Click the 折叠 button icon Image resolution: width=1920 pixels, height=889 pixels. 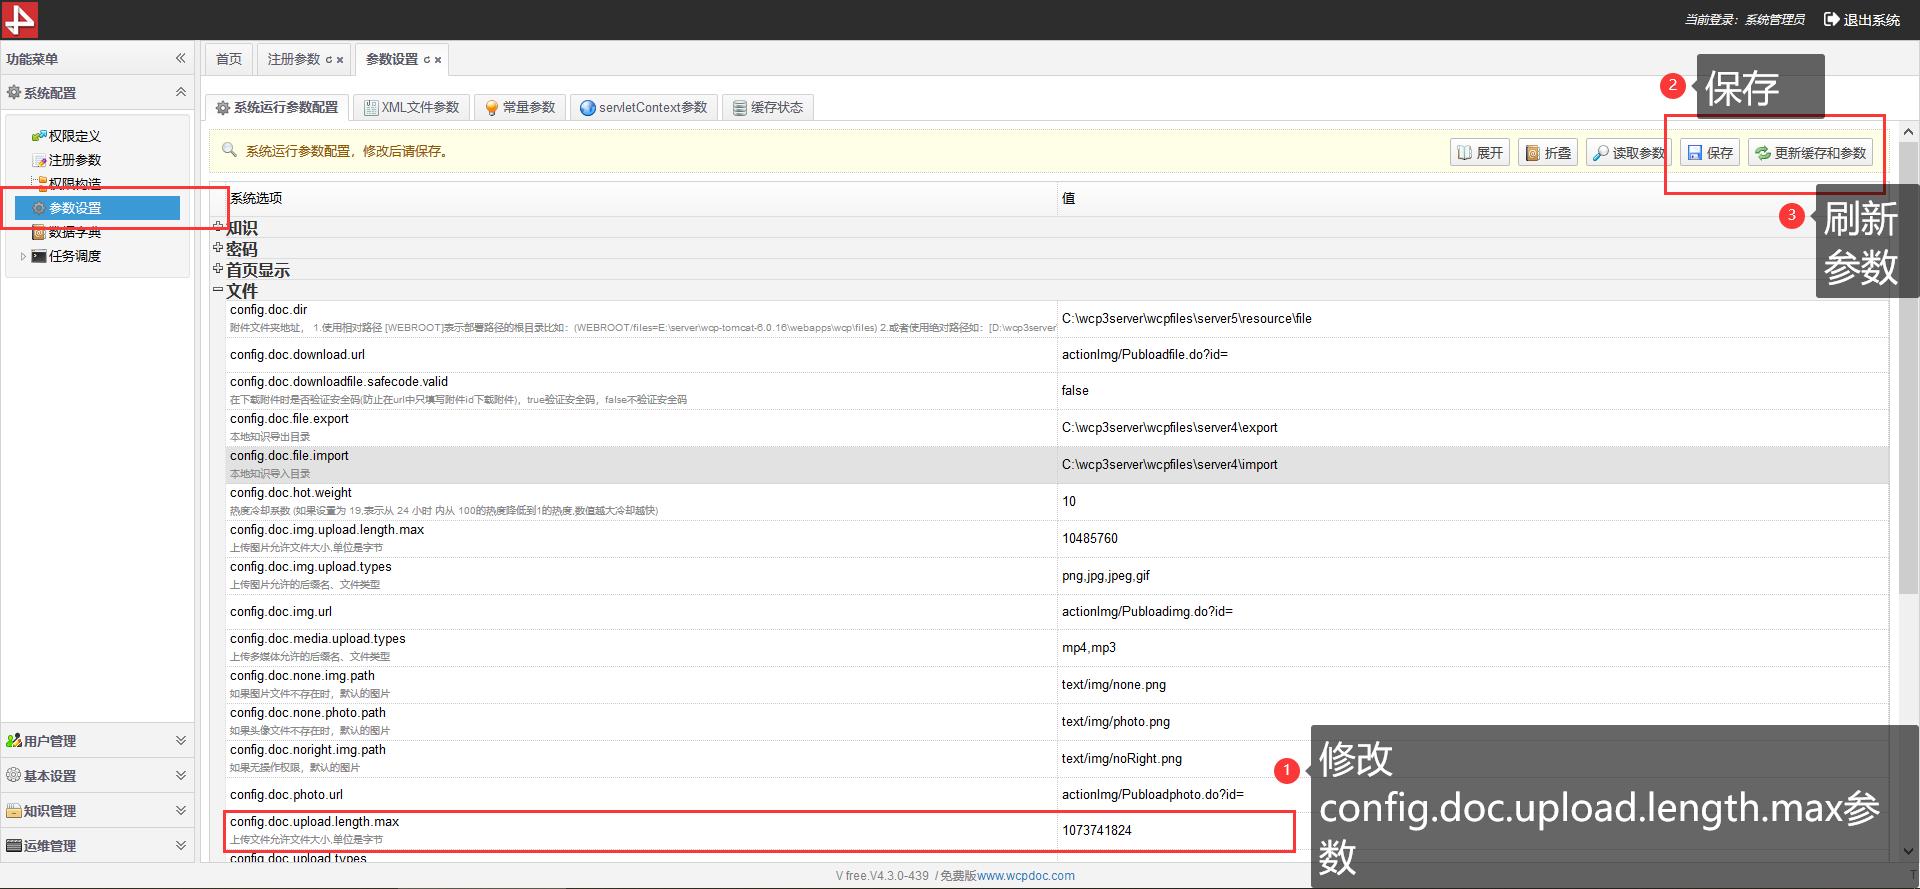(x=1533, y=153)
